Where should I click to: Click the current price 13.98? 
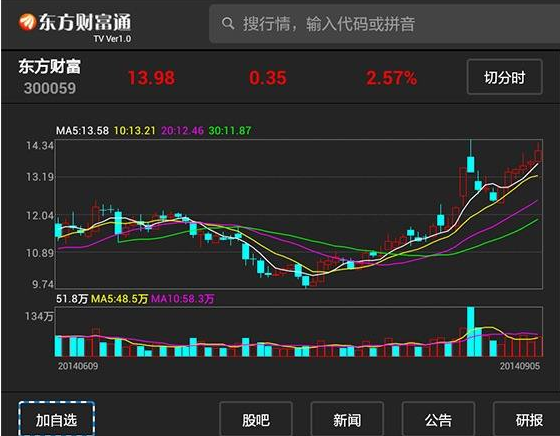point(151,78)
